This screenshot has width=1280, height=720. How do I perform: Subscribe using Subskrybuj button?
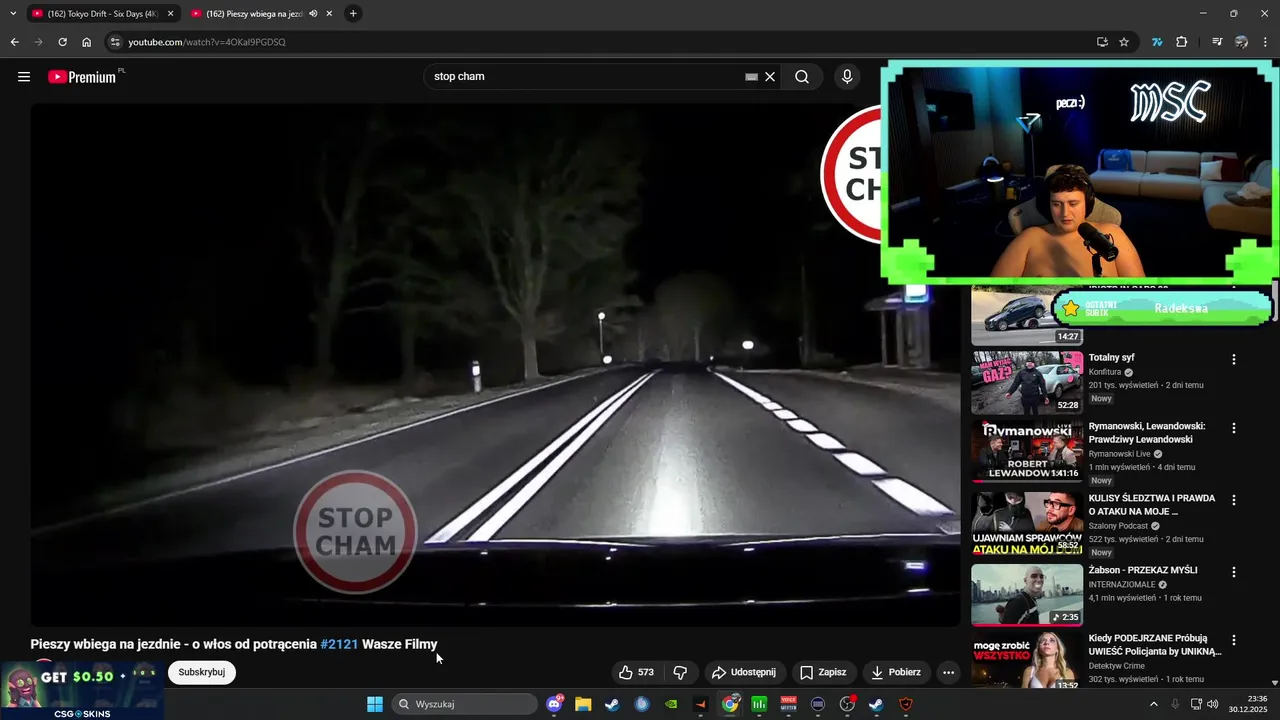pyautogui.click(x=202, y=672)
